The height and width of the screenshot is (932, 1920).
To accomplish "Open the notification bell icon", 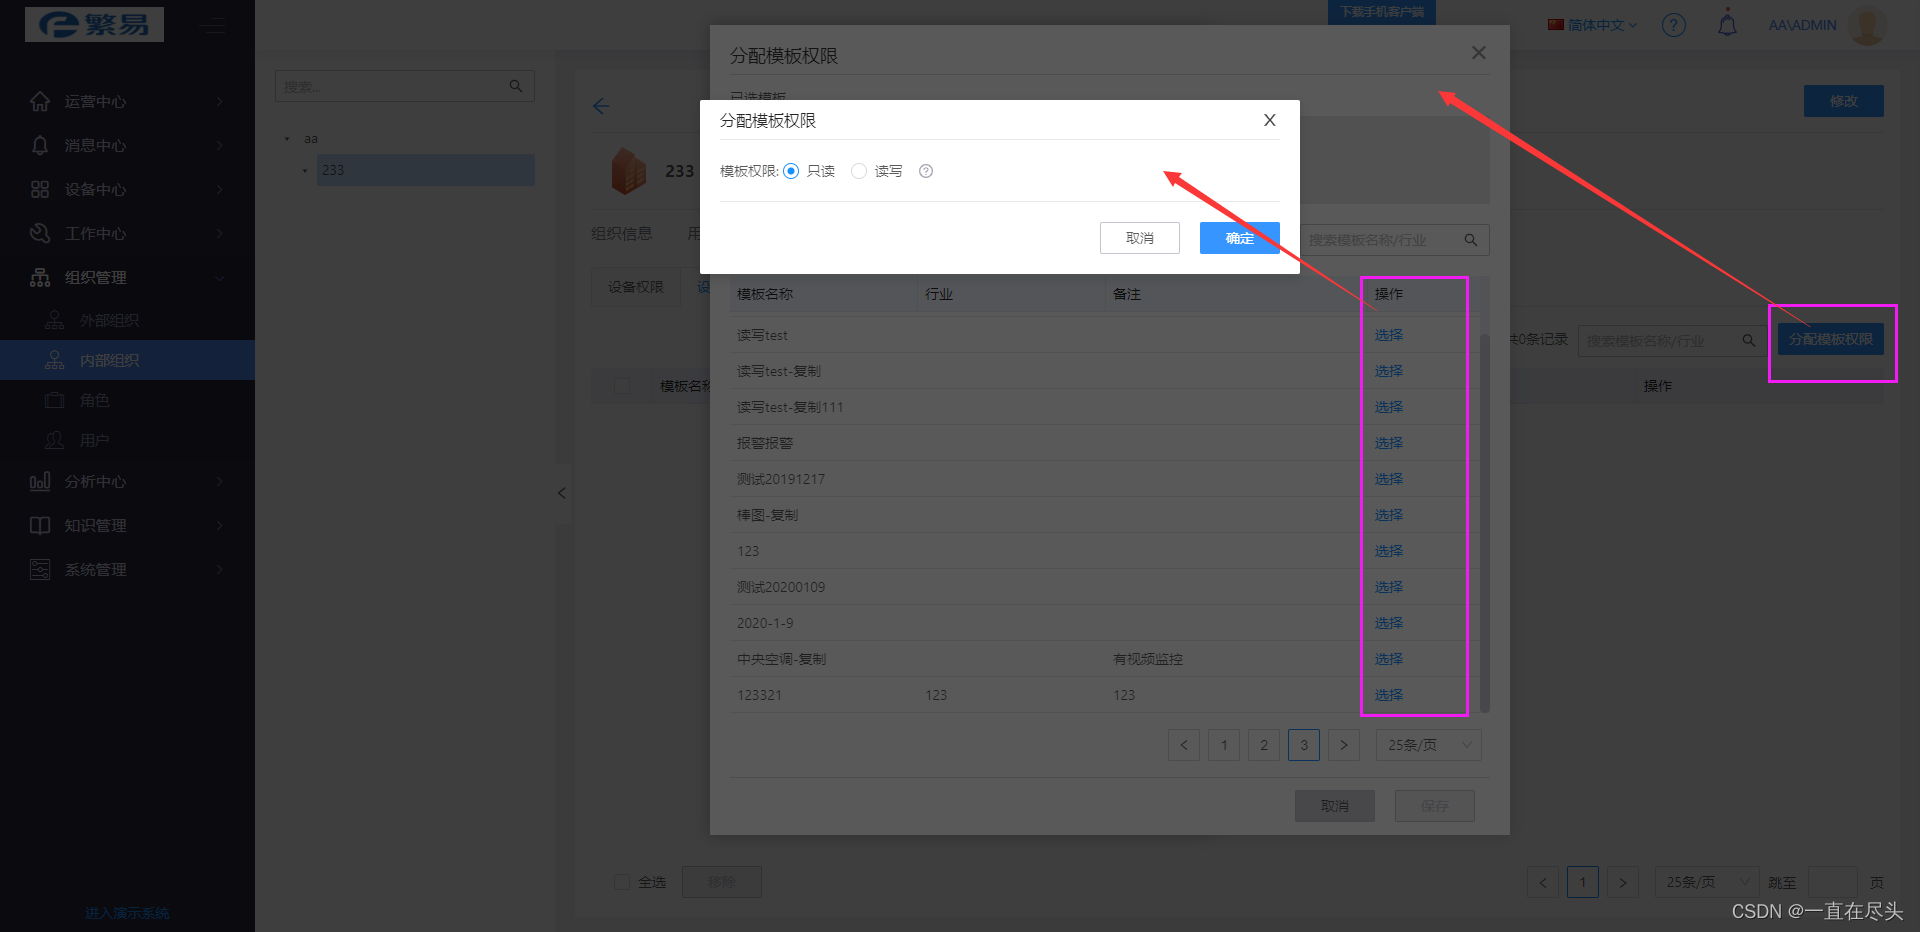I will [1727, 23].
